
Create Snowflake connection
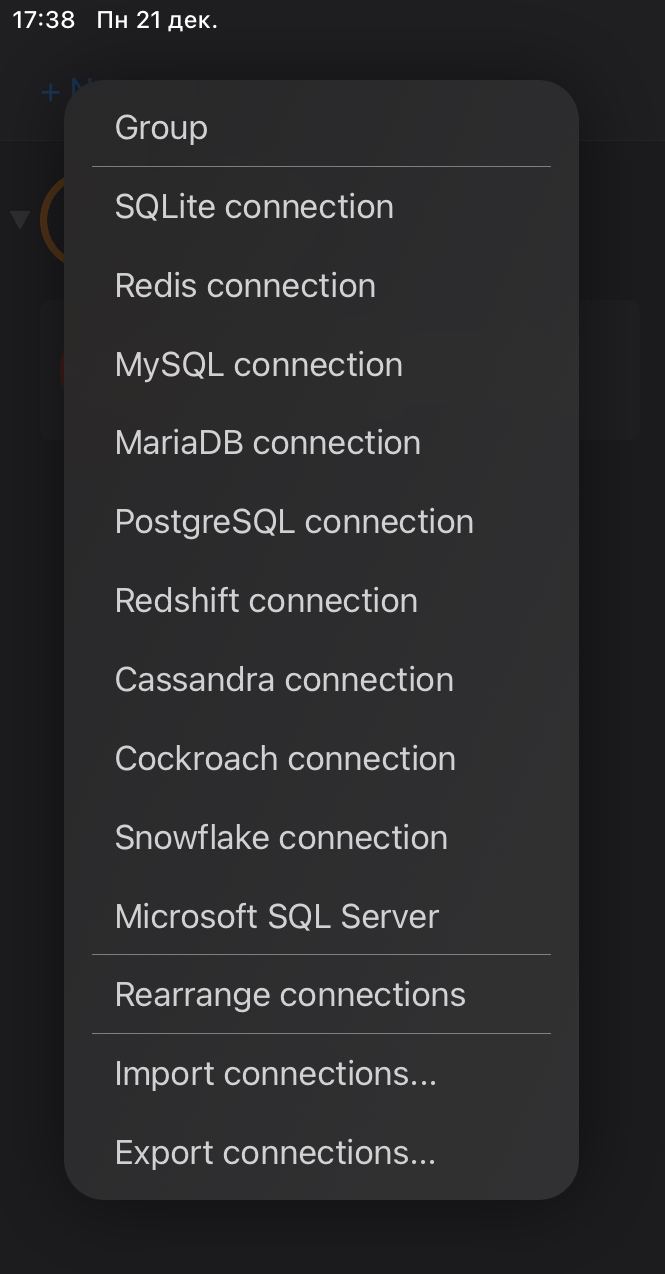point(321,838)
